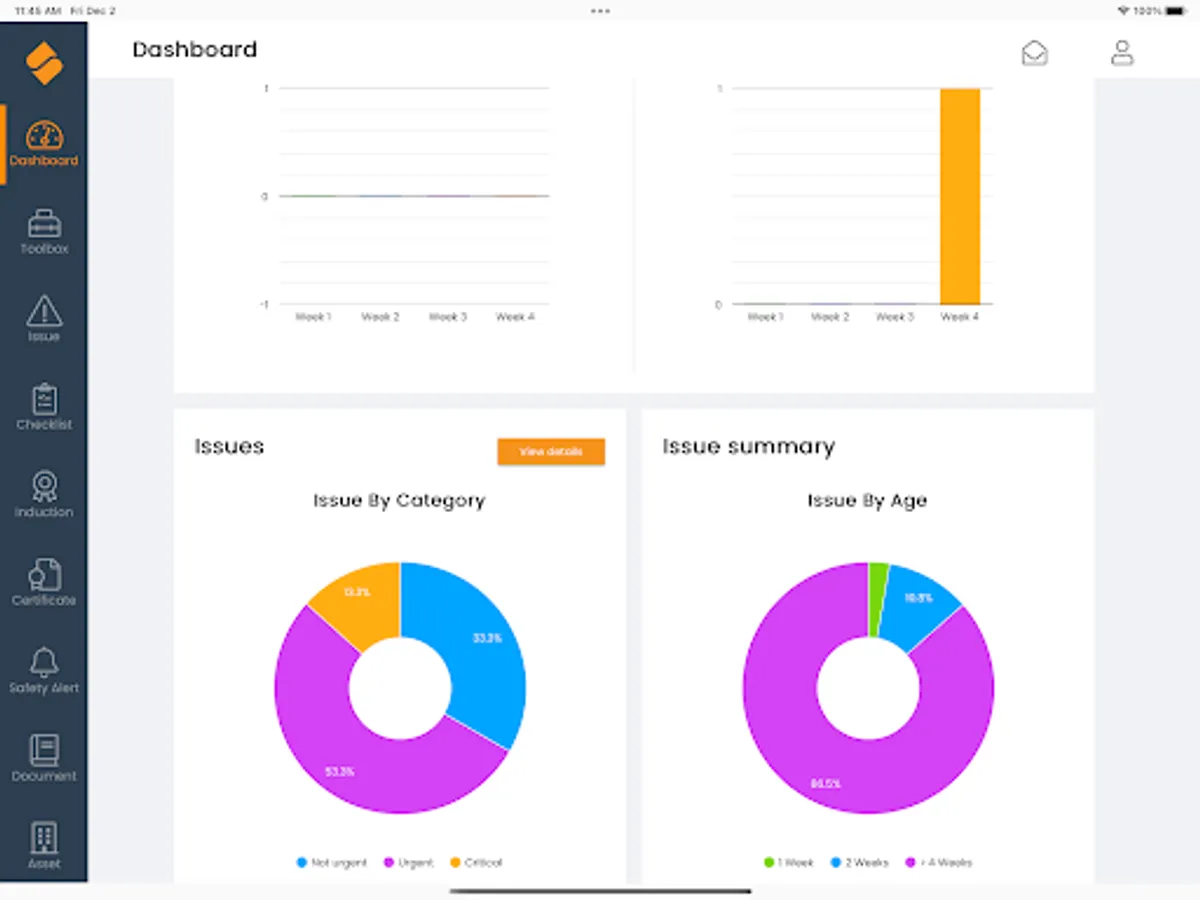This screenshot has height=900, width=1200.
Task: Open the user profile icon
Action: pos(1122,52)
